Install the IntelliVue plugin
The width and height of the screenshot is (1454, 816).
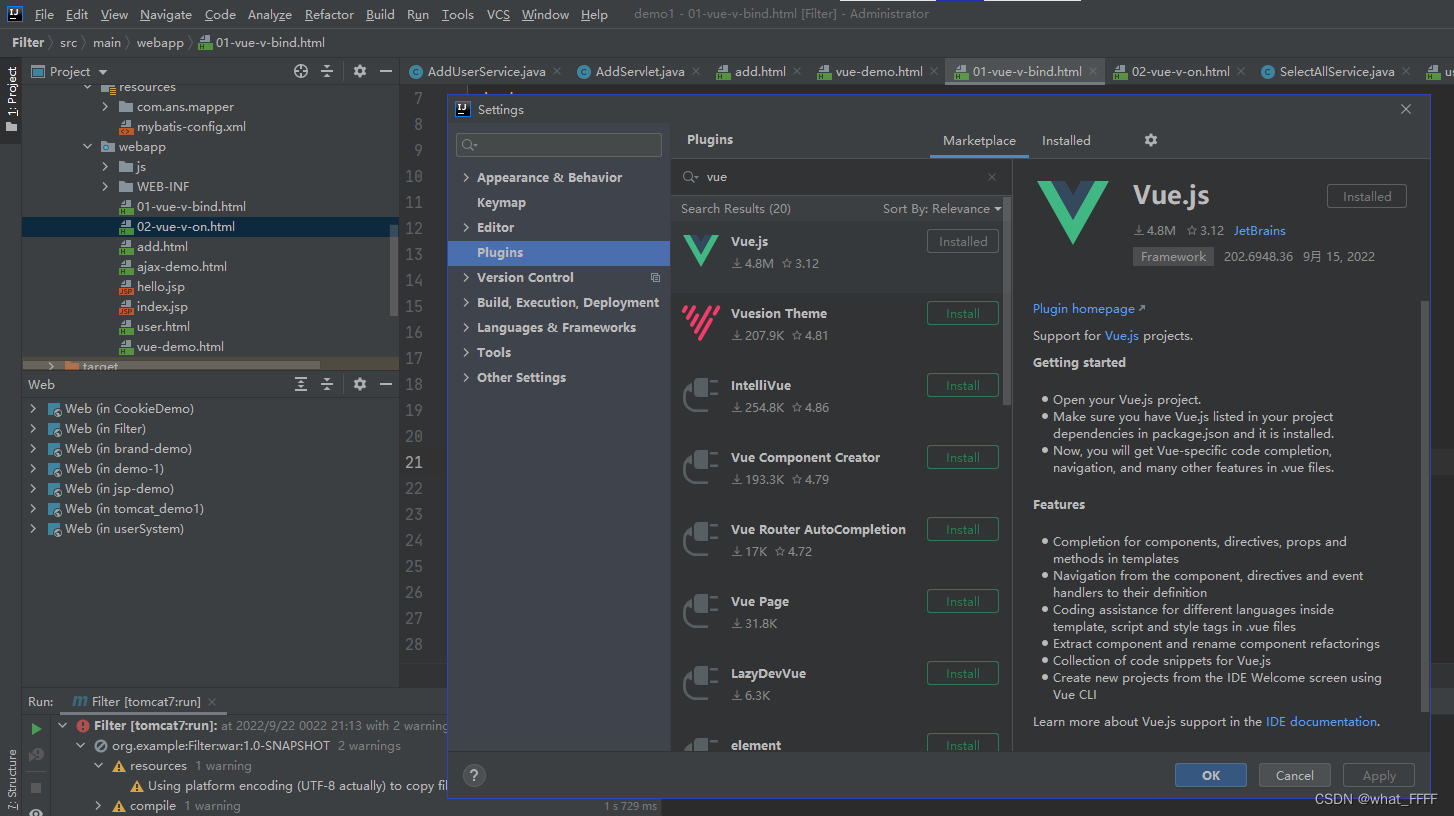(x=963, y=385)
